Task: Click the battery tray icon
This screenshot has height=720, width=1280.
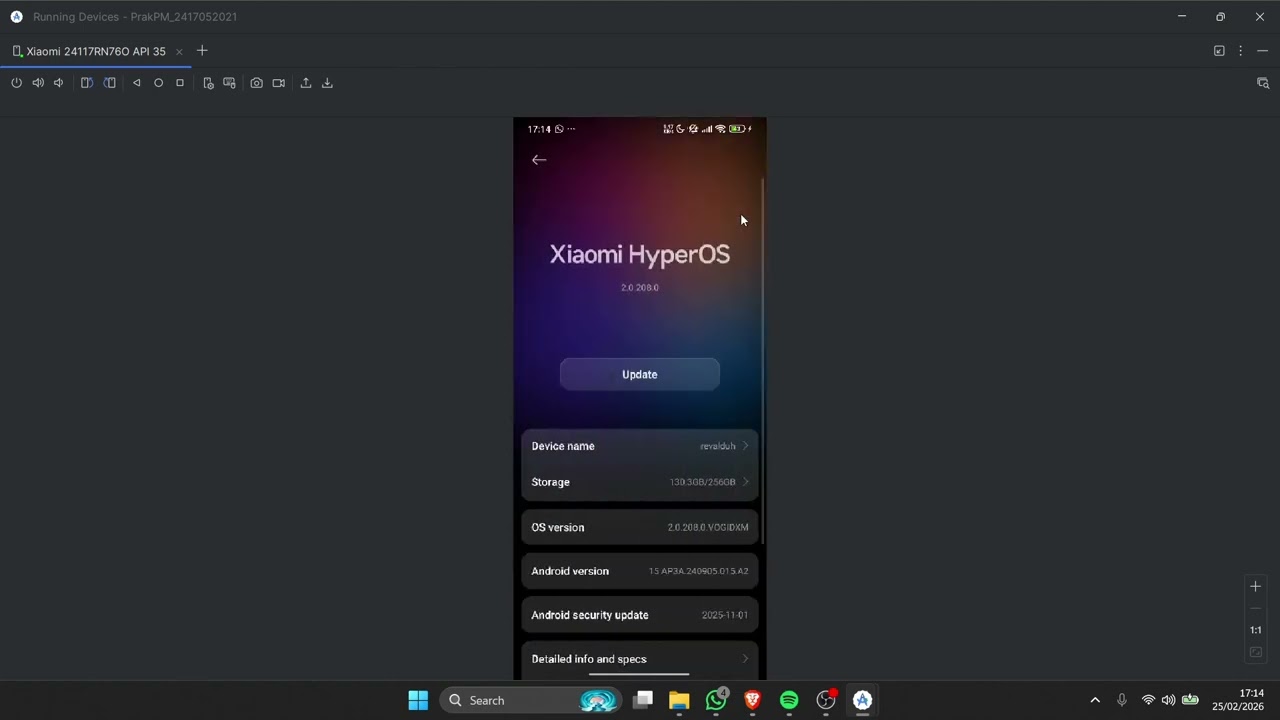Action: point(1190,700)
